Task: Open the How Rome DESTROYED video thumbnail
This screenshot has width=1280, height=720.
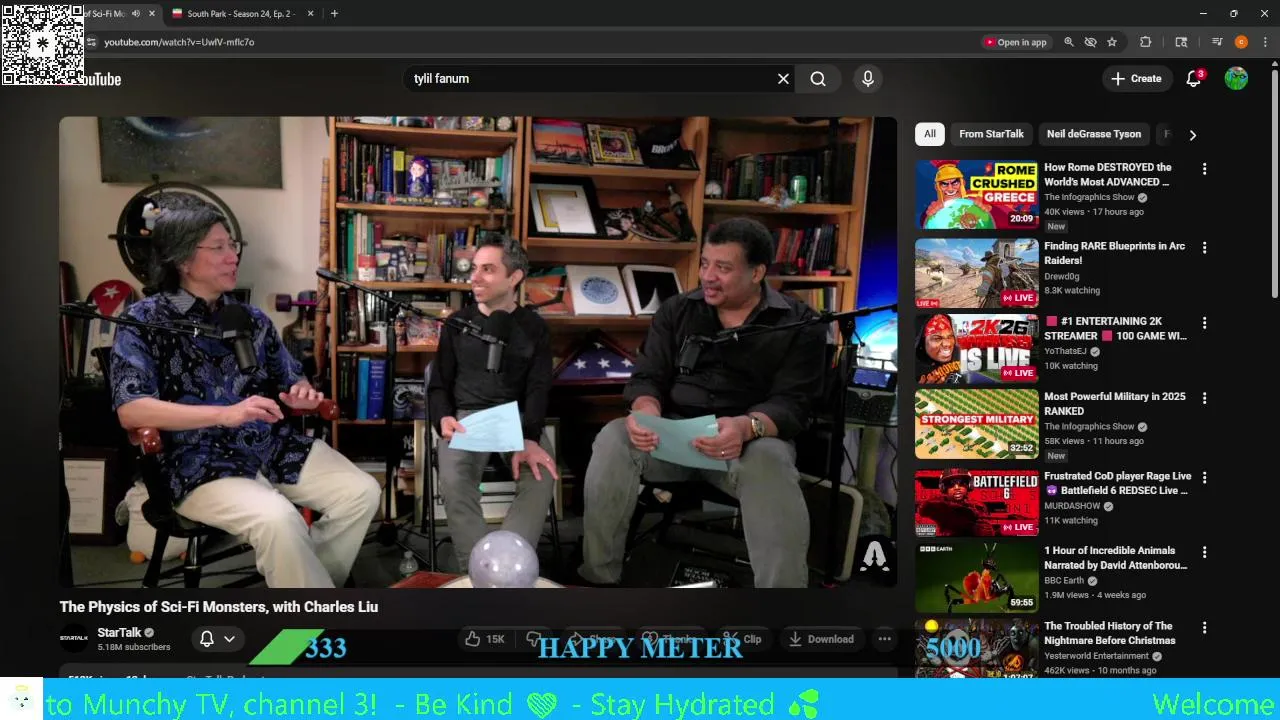Action: point(976,194)
